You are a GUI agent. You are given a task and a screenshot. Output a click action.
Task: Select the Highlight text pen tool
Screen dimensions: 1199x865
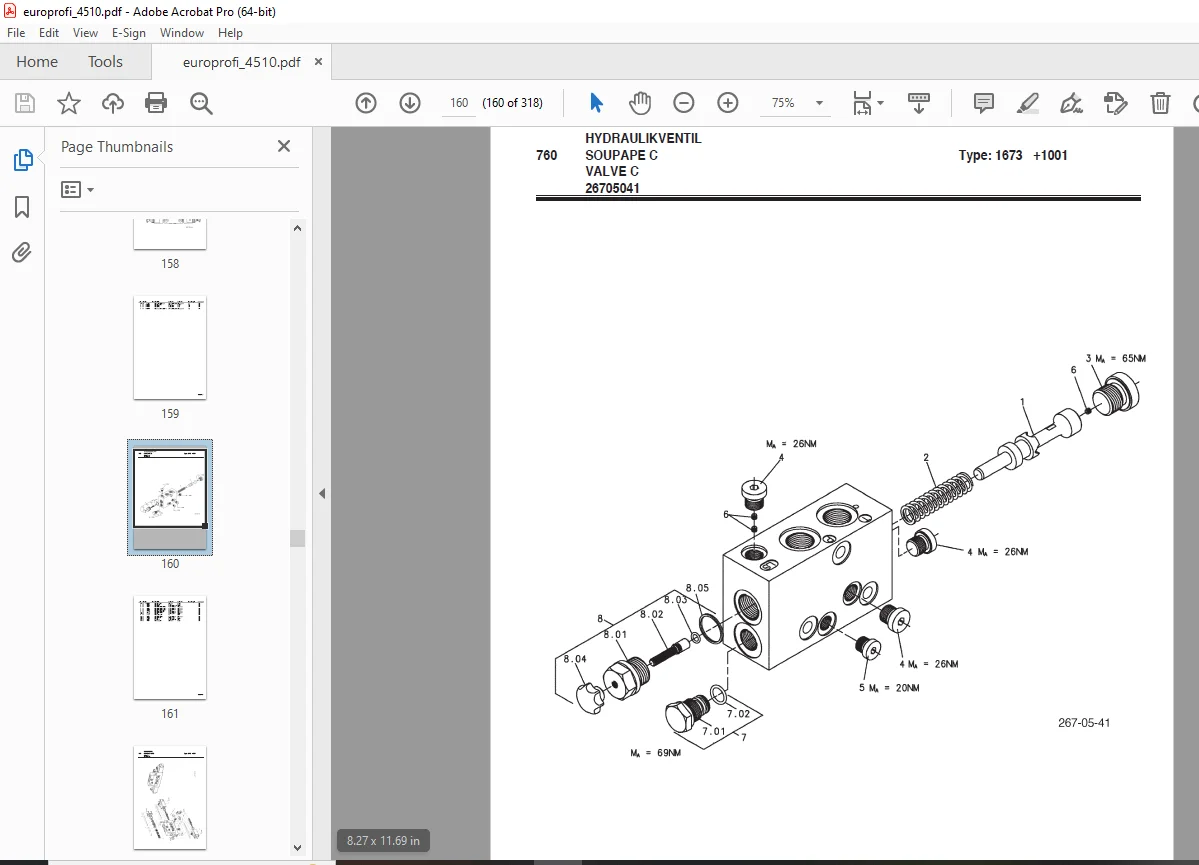1027,102
